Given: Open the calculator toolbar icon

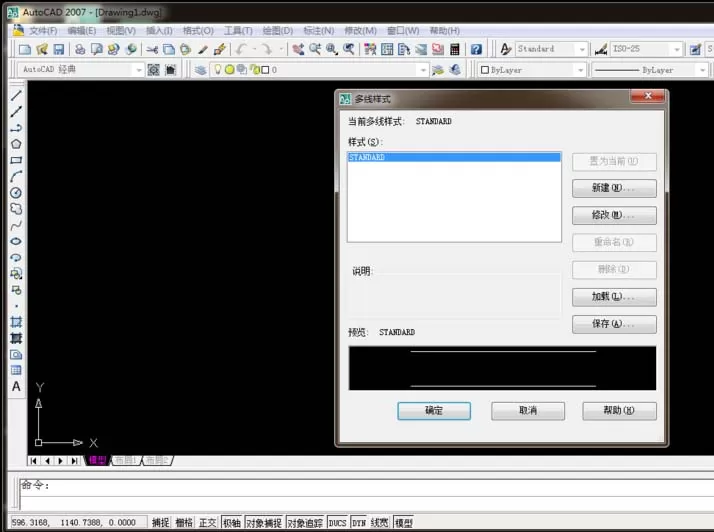Looking at the screenshot, I should pyautogui.click(x=454, y=49).
